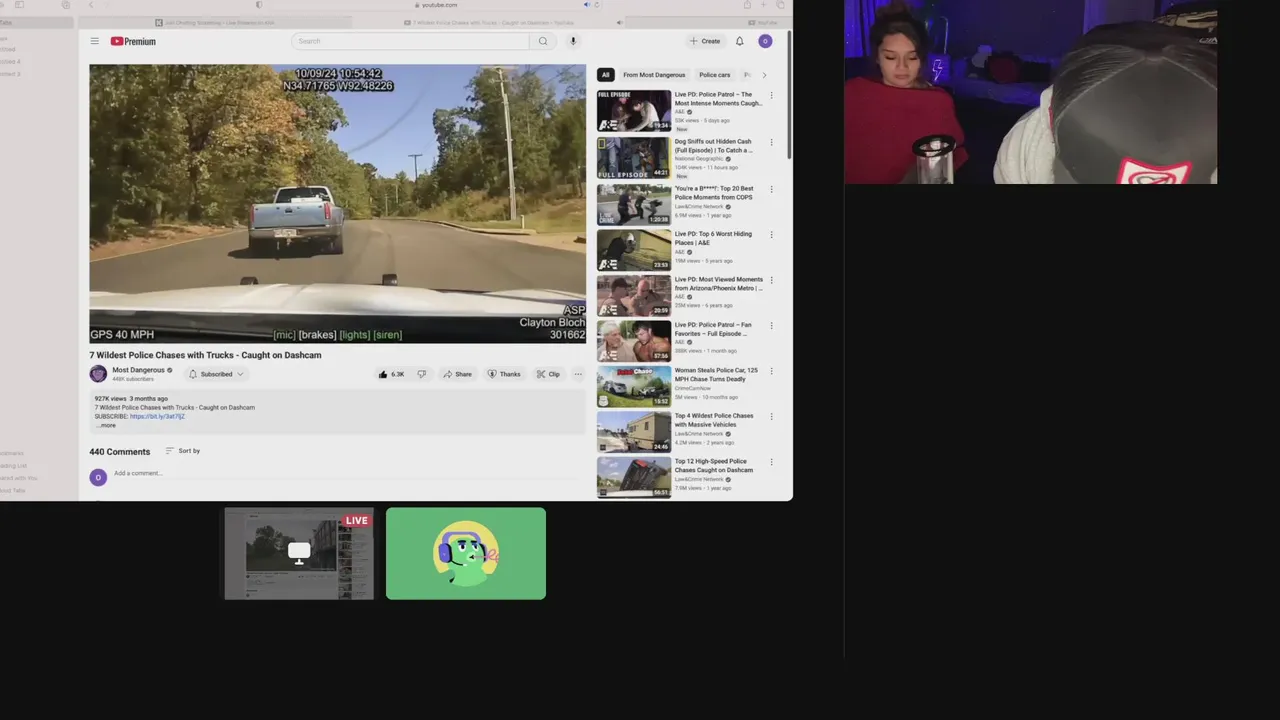This screenshot has height=720, width=1280.
Task: Open the bit.ly subscribe link
Action: tap(157, 417)
